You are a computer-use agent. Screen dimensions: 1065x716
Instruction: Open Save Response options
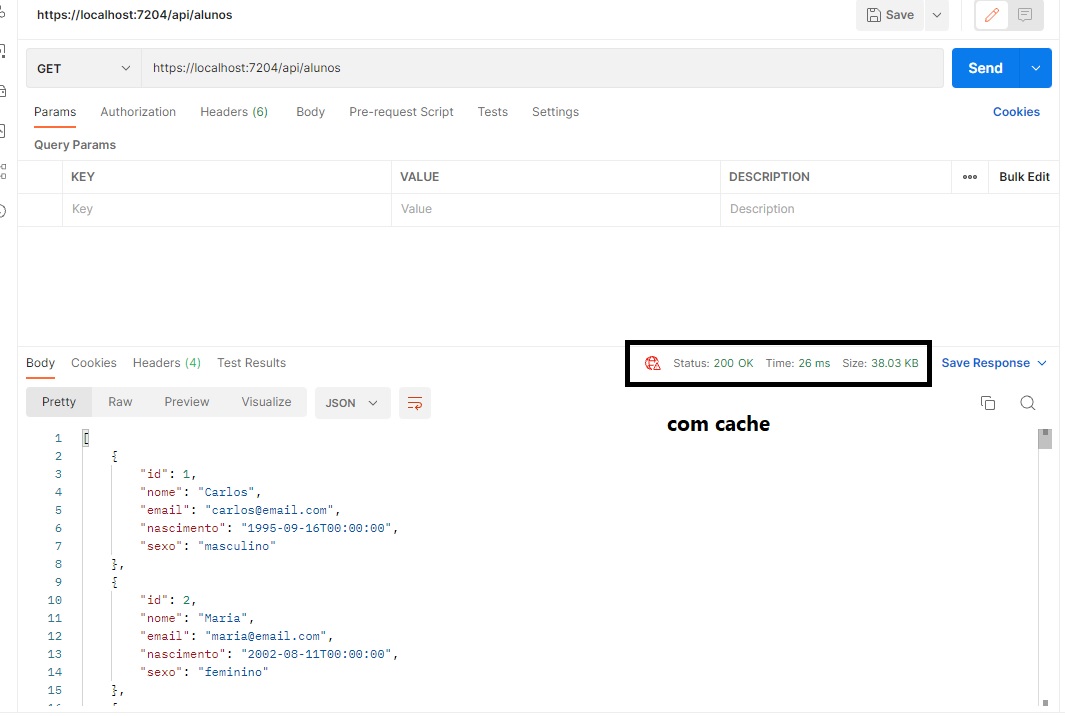pyautogui.click(x=994, y=363)
